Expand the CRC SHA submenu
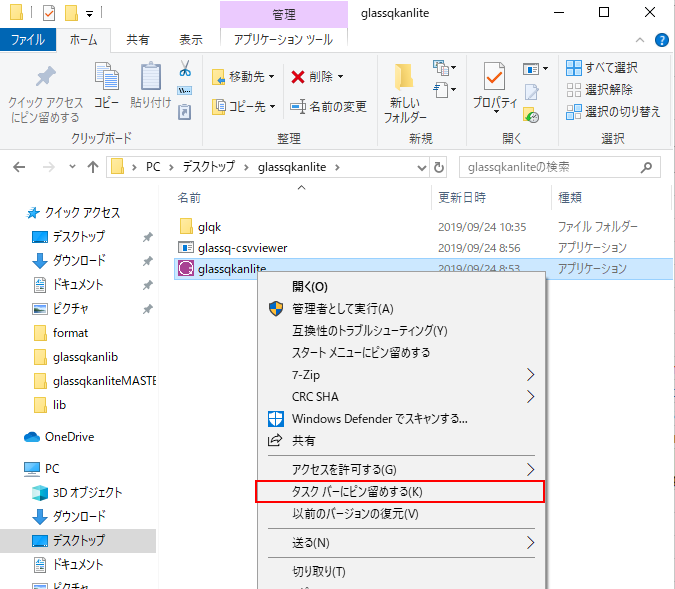 (530, 397)
